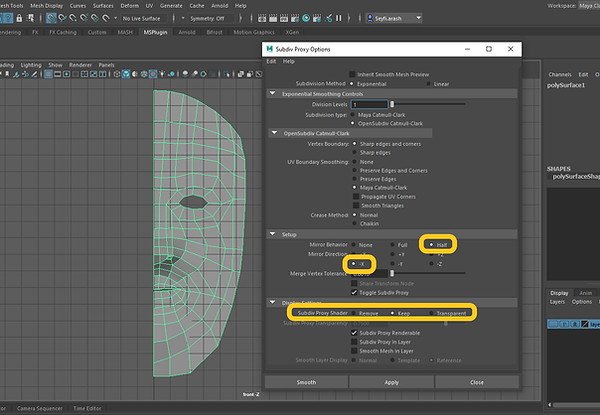Switch to the MASH shelf tab
This screenshot has width=600, height=415.
pos(125,32)
